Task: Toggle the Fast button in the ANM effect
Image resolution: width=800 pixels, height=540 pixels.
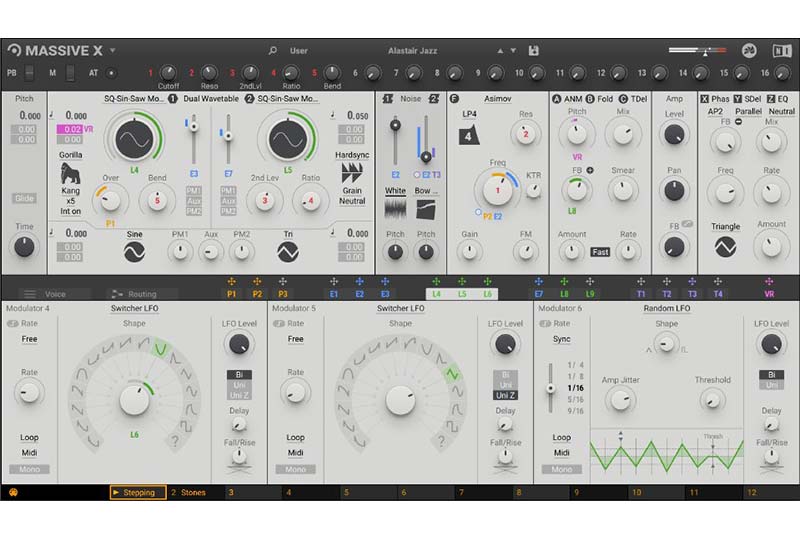Action: coord(600,252)
